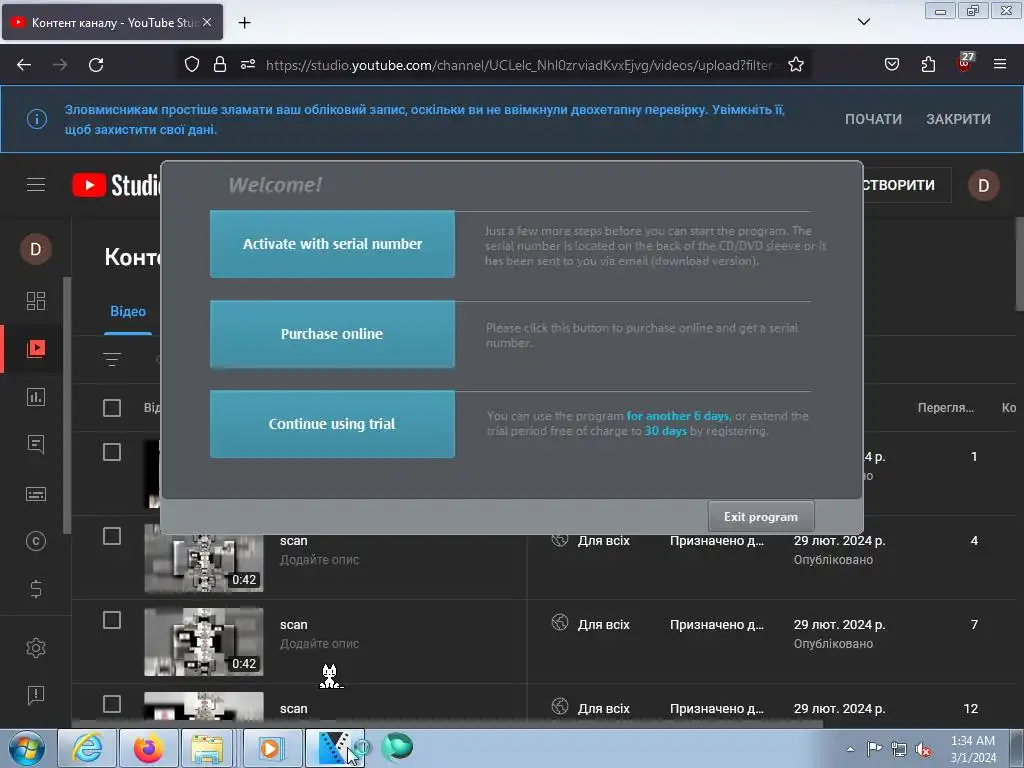This screenshot has height=768, width=1024.
Task: Show hidden tray icons arrow
Action: coord(850,749)
